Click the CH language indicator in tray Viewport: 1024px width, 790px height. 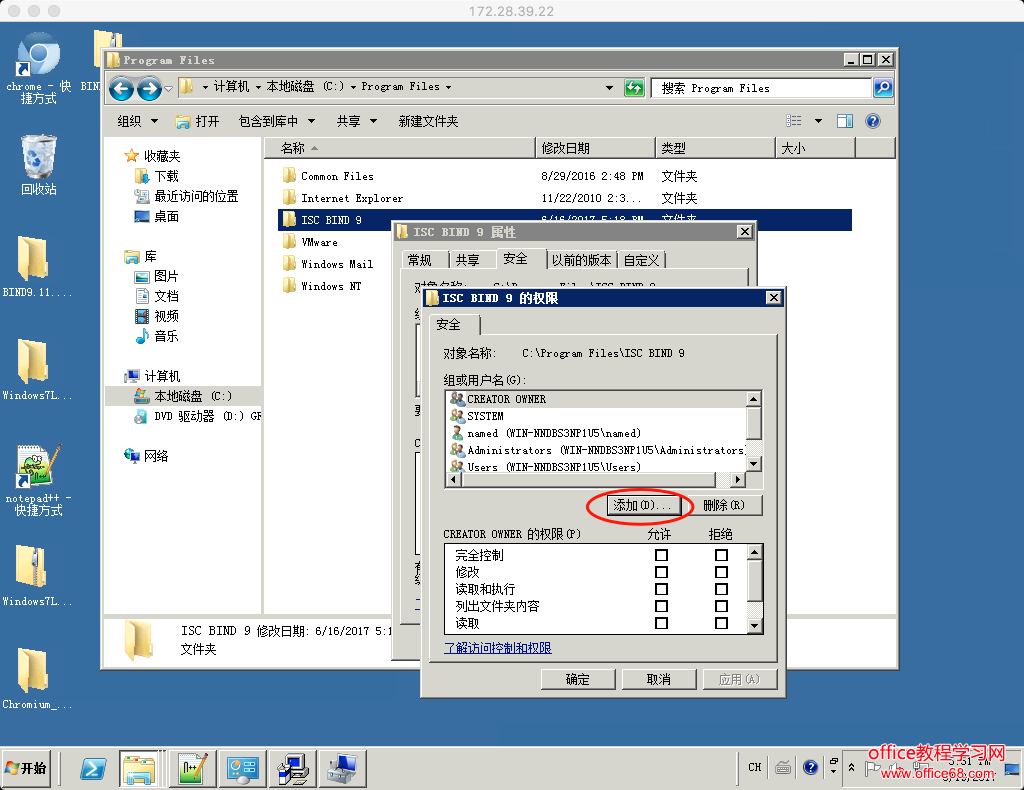(755, 767)
